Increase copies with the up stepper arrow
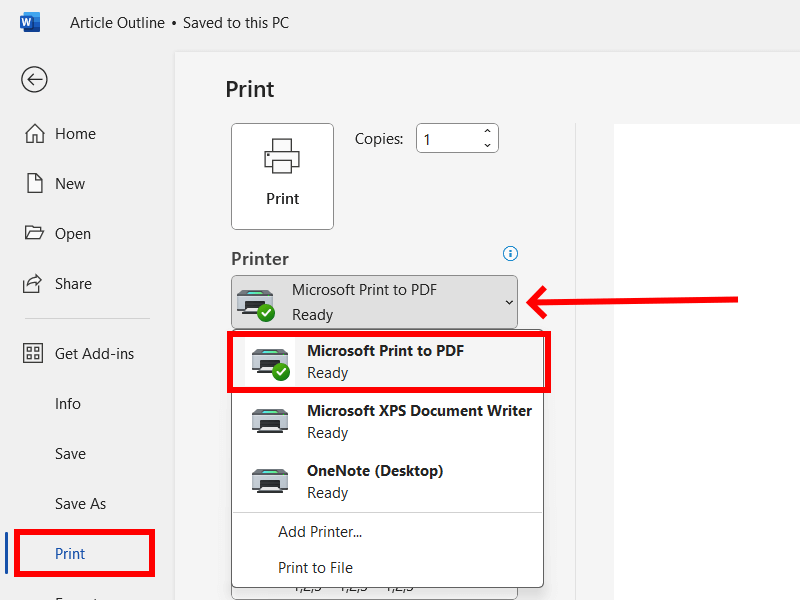Viewport: 800px width, 600px height. (x=487, y=131)
